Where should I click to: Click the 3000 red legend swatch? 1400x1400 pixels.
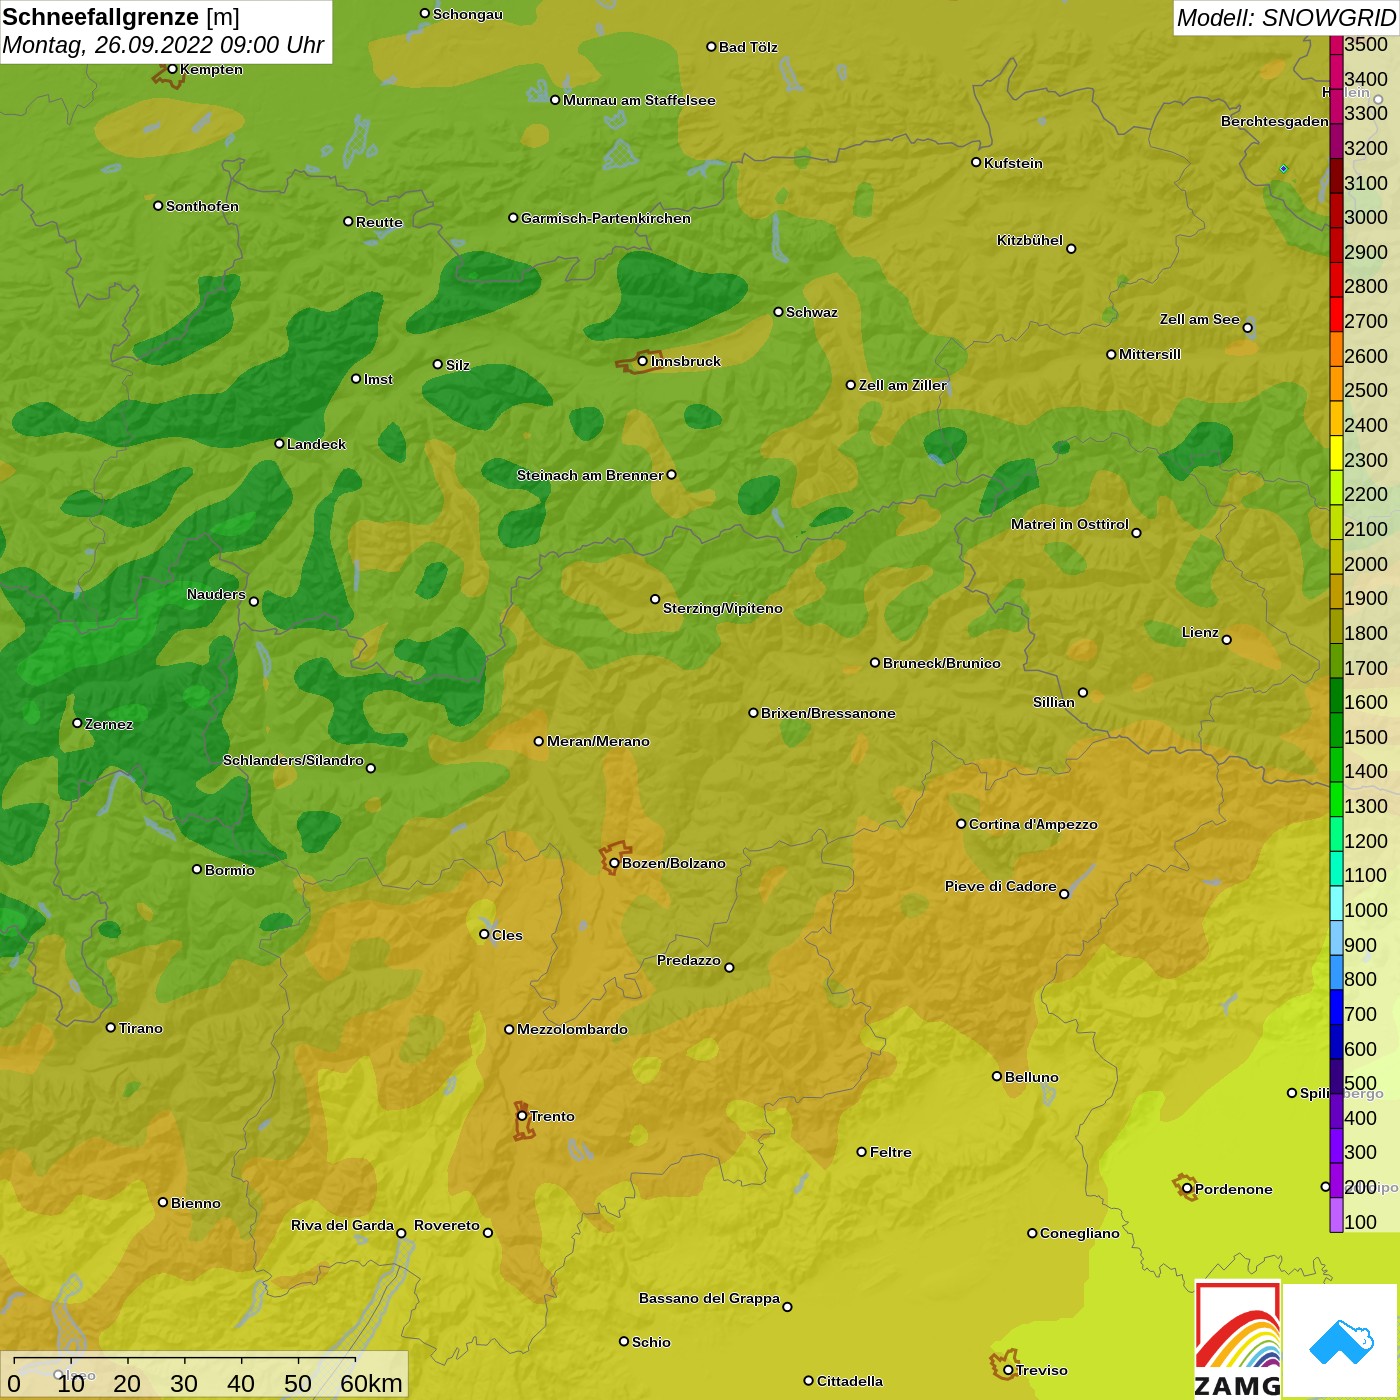[x=1336, y=209]
